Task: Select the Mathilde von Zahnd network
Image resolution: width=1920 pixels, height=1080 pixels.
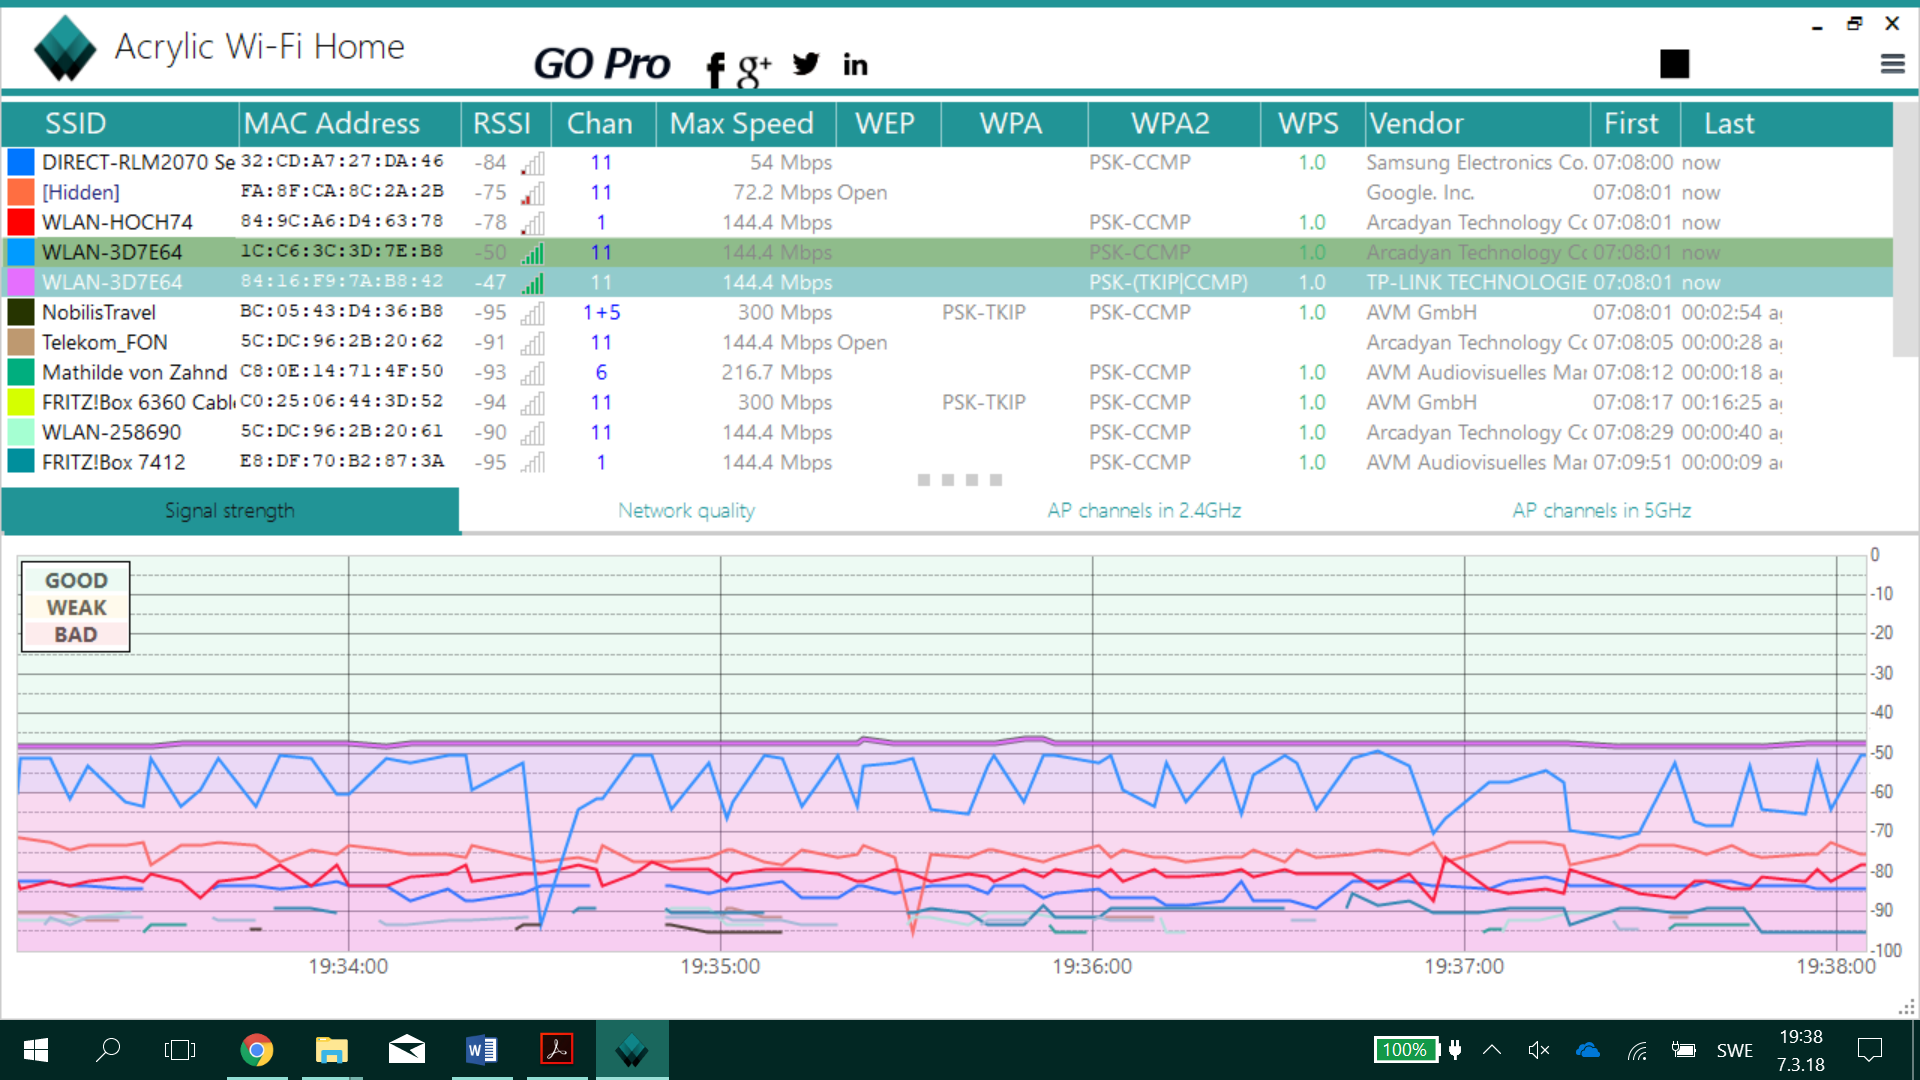Action: pyautogui.click(x=947, y=372)
